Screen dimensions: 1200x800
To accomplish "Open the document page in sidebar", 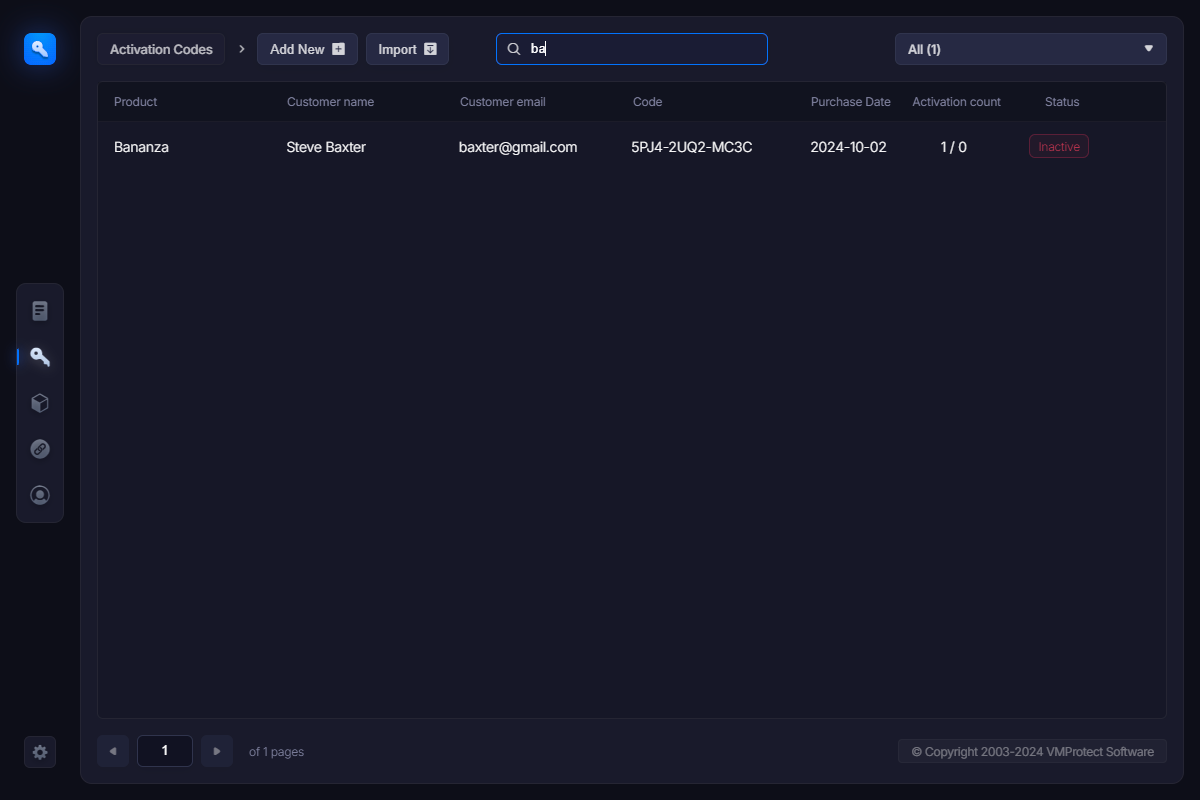I will (40, 311).
